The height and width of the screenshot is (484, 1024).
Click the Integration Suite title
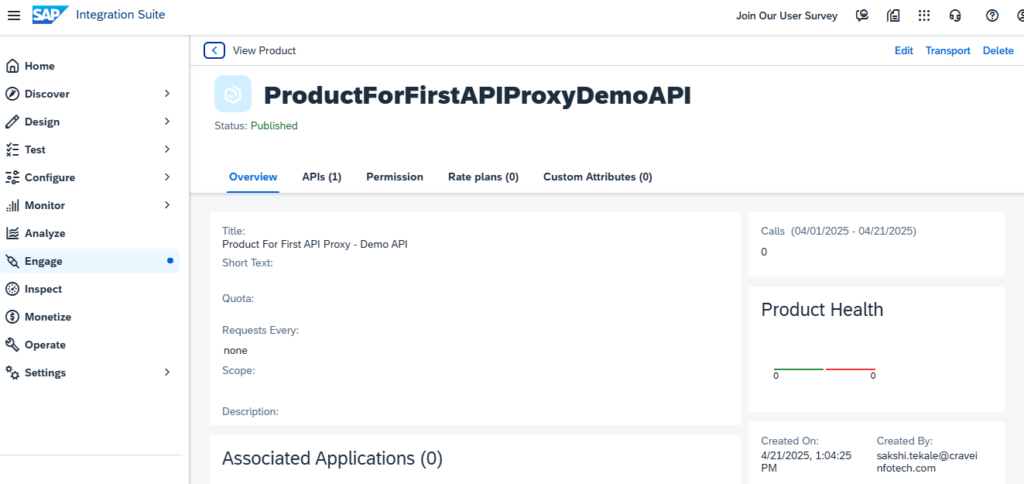click(x=120, y=14)
